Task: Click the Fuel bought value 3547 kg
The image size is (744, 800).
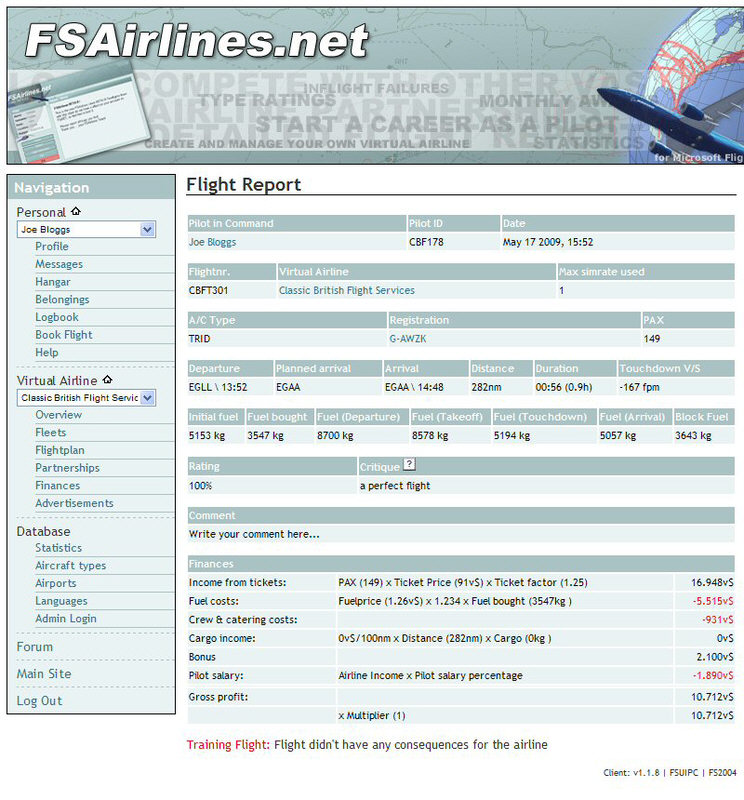Action: (x=265, y=436)
